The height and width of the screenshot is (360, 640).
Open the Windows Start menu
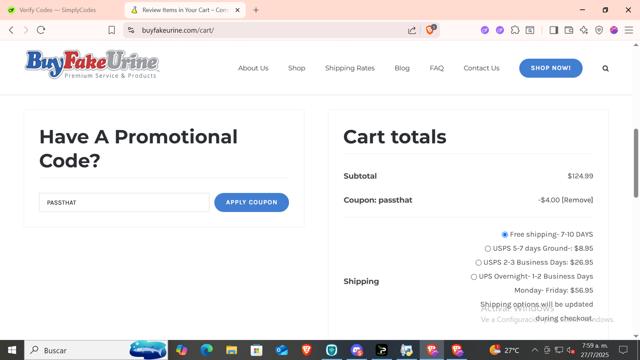(x=12, y=350)
